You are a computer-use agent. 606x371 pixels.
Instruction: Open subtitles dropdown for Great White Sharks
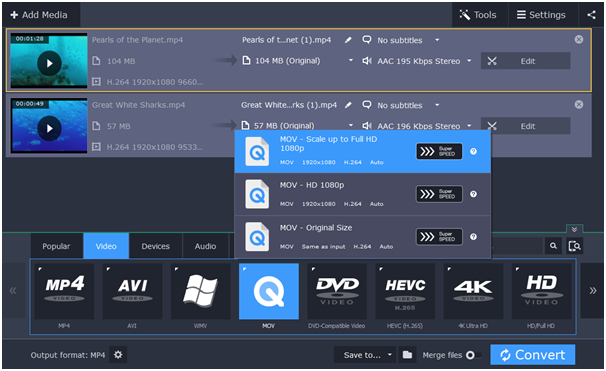click(x=437, y=105)
